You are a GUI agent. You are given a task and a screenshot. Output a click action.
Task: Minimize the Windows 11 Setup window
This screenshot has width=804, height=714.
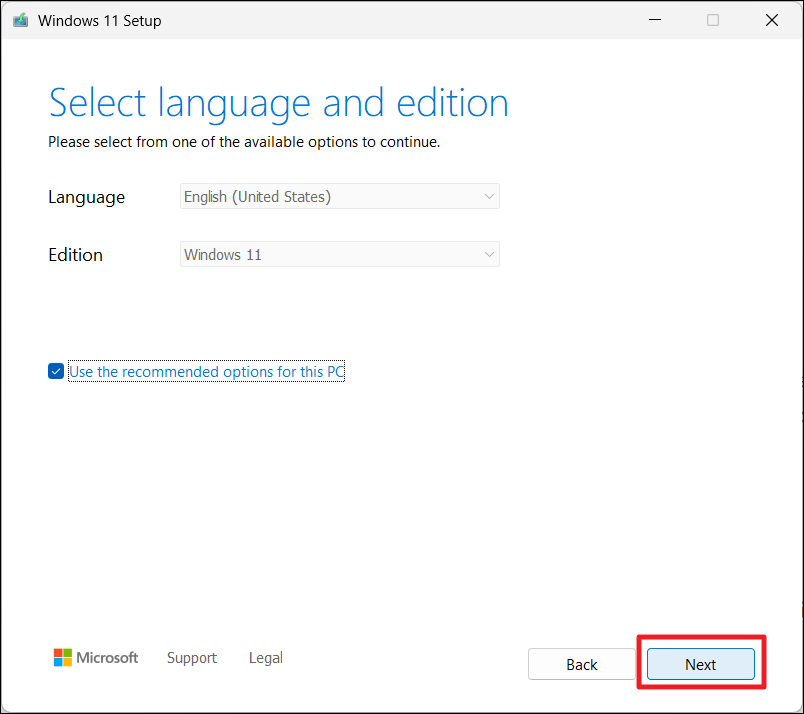[x=654, y=20]
